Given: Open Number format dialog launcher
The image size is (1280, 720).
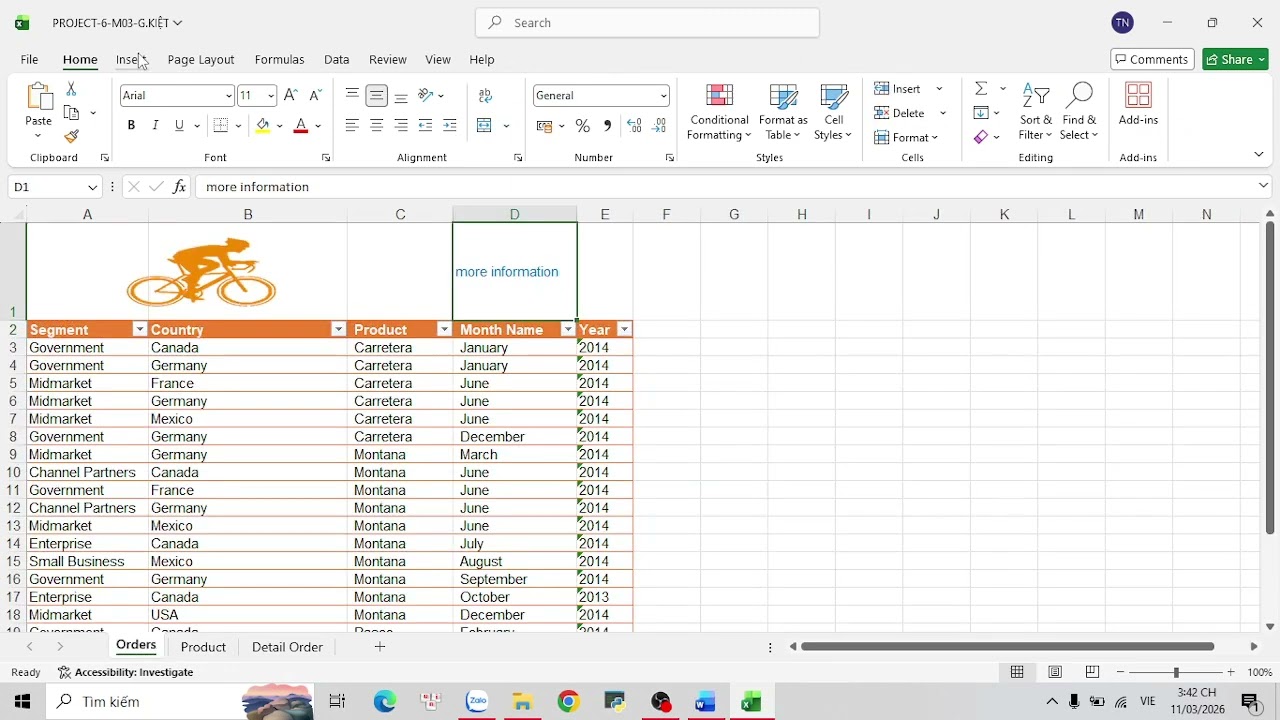Looking at the screenshot, I should [670, 158].
